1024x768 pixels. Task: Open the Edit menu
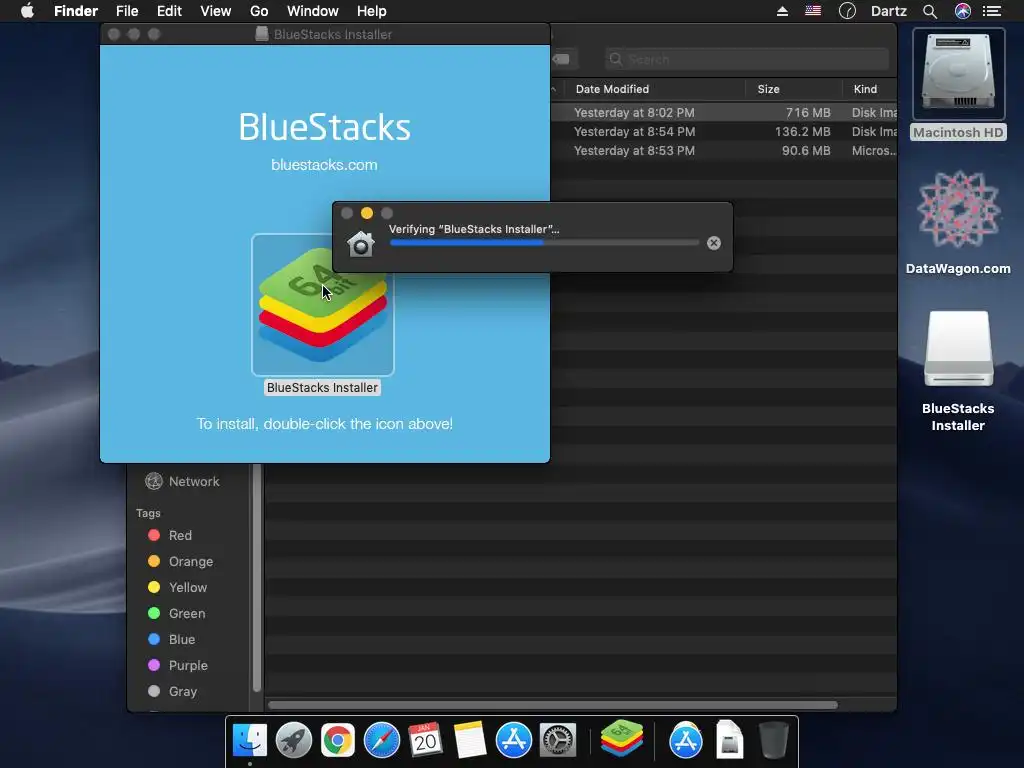click(169, 11)
